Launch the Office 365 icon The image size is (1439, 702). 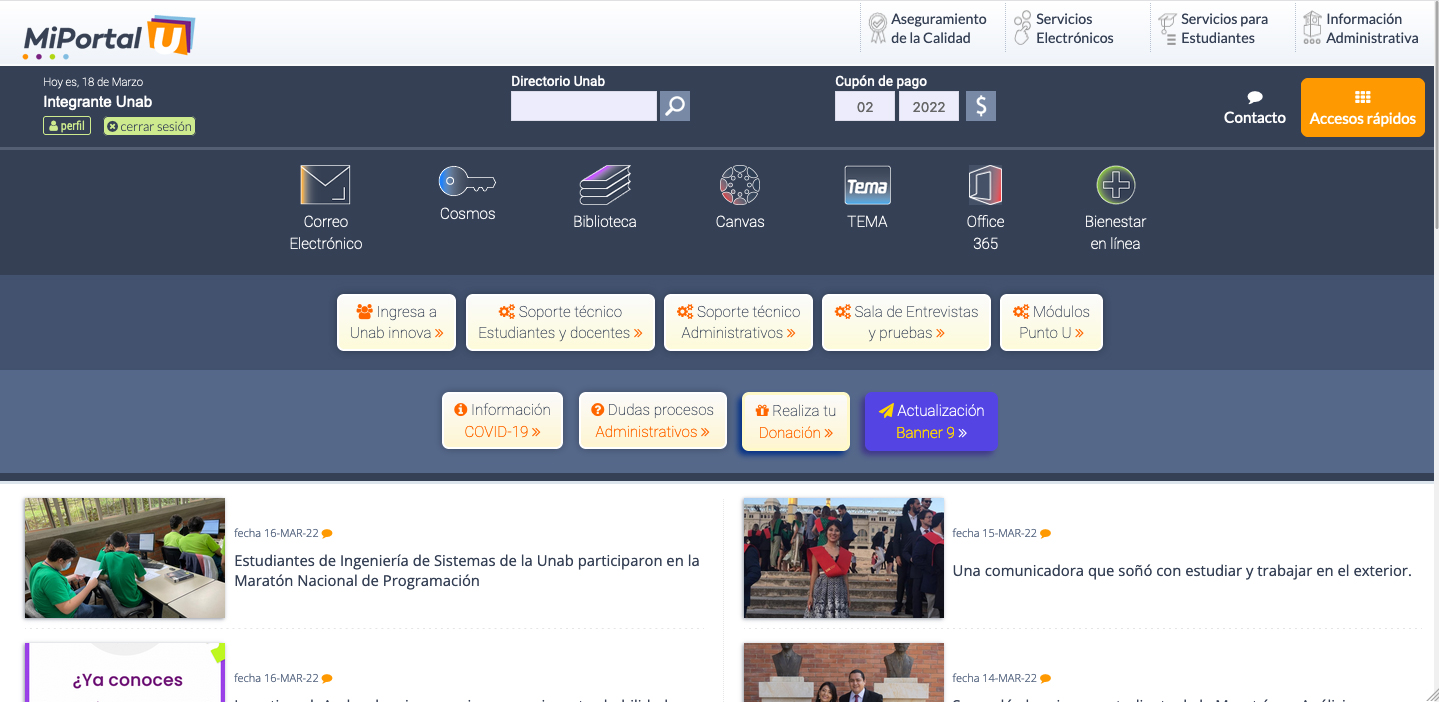pyautogui.click(x=985, y=186)
